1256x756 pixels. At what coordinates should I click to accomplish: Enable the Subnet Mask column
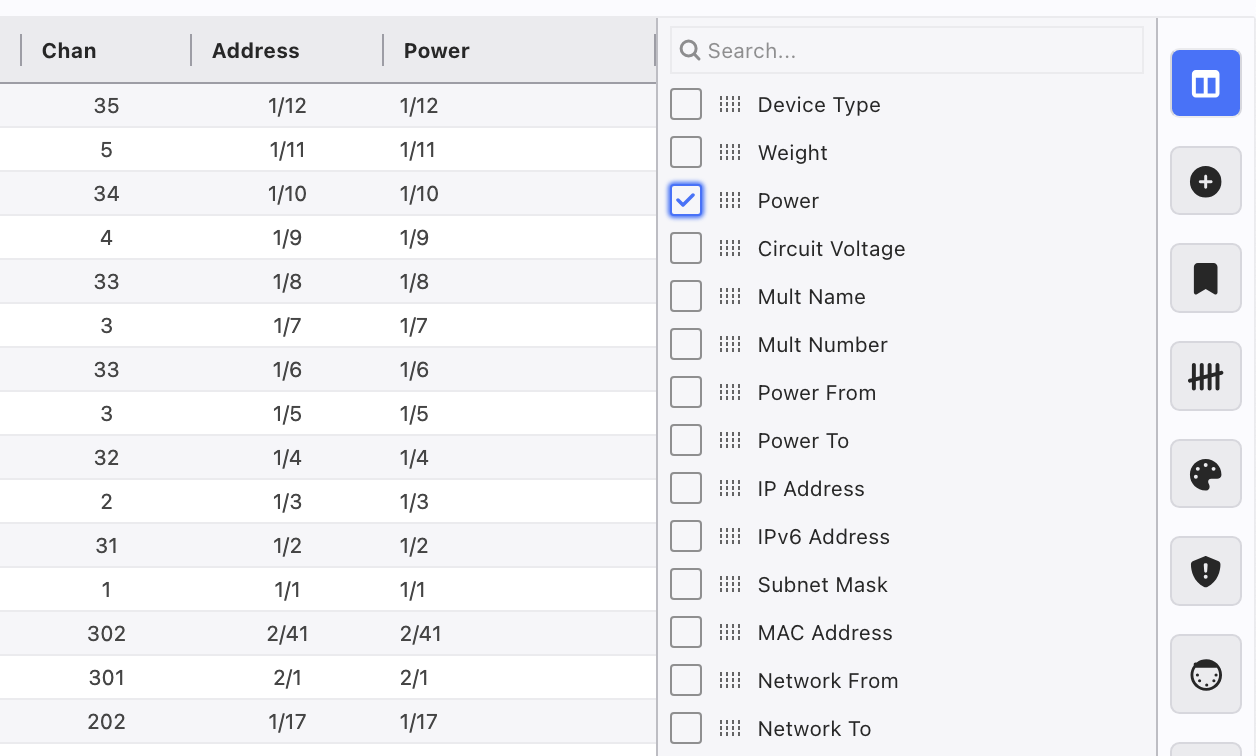[x=686, y=585]
